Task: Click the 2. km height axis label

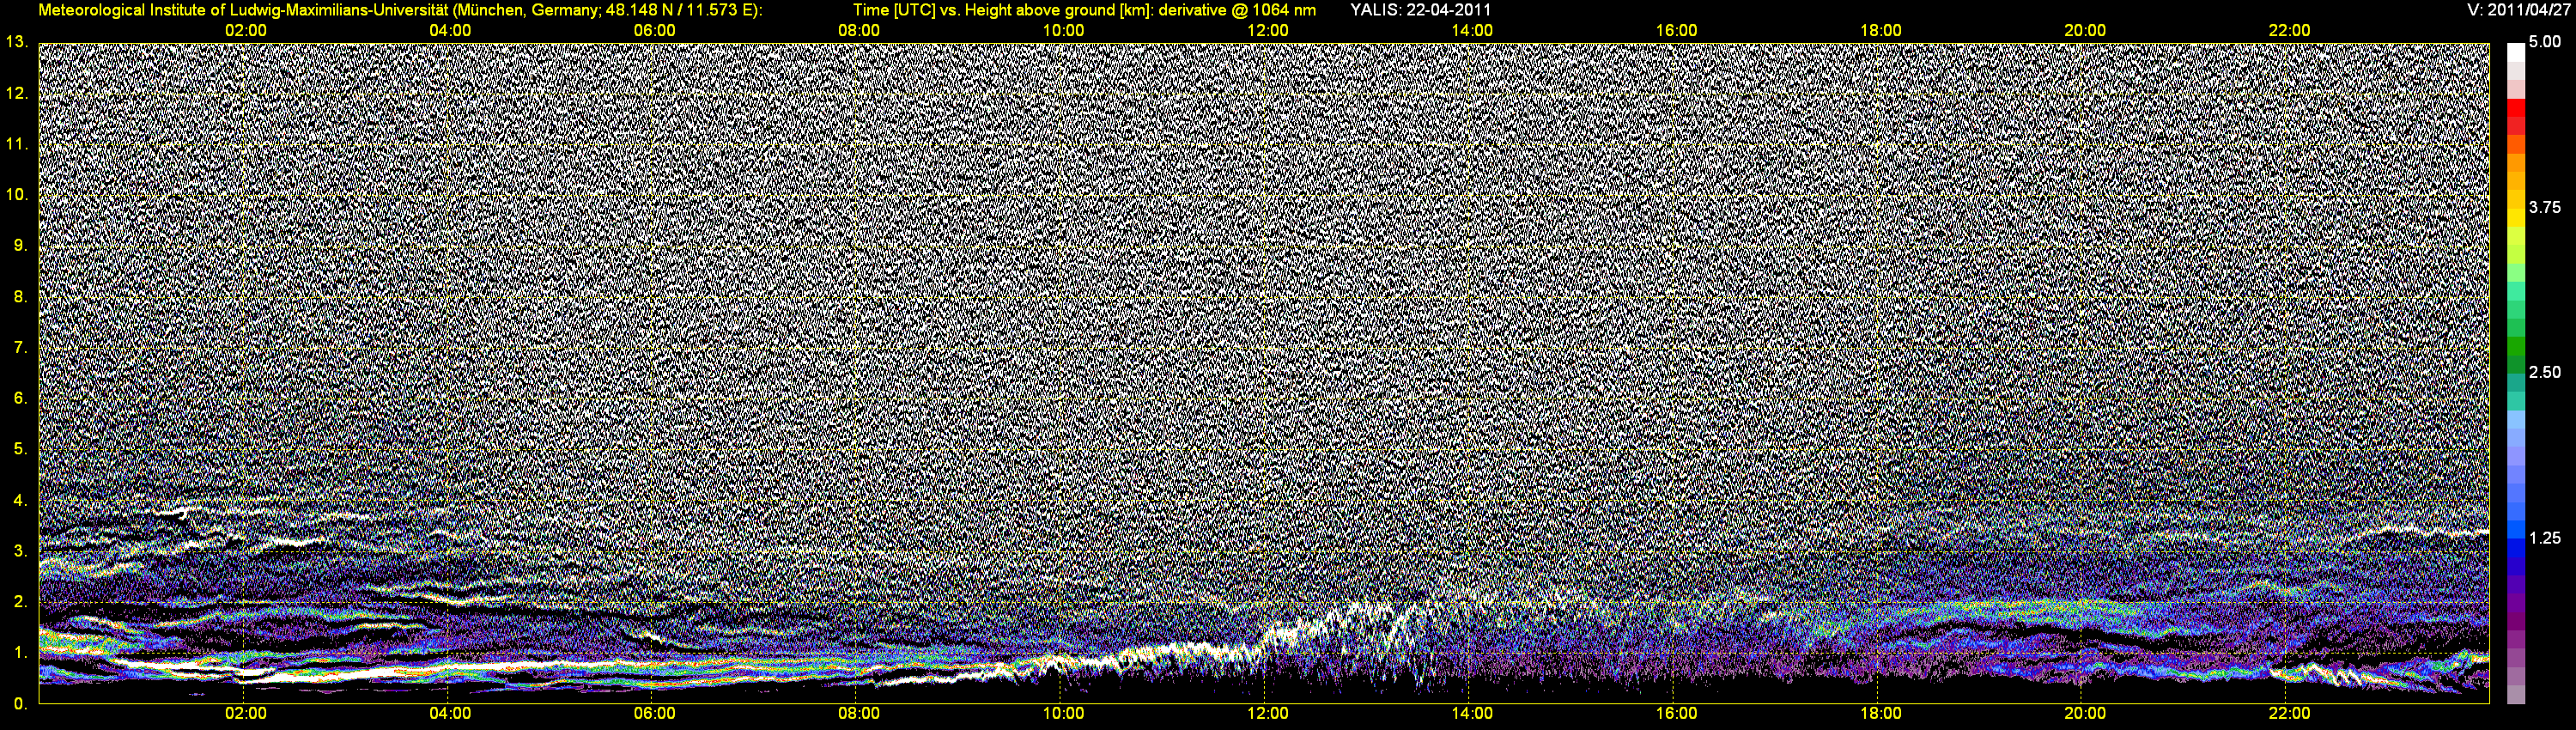Action: pyautogui.click(x=21, y=602)
